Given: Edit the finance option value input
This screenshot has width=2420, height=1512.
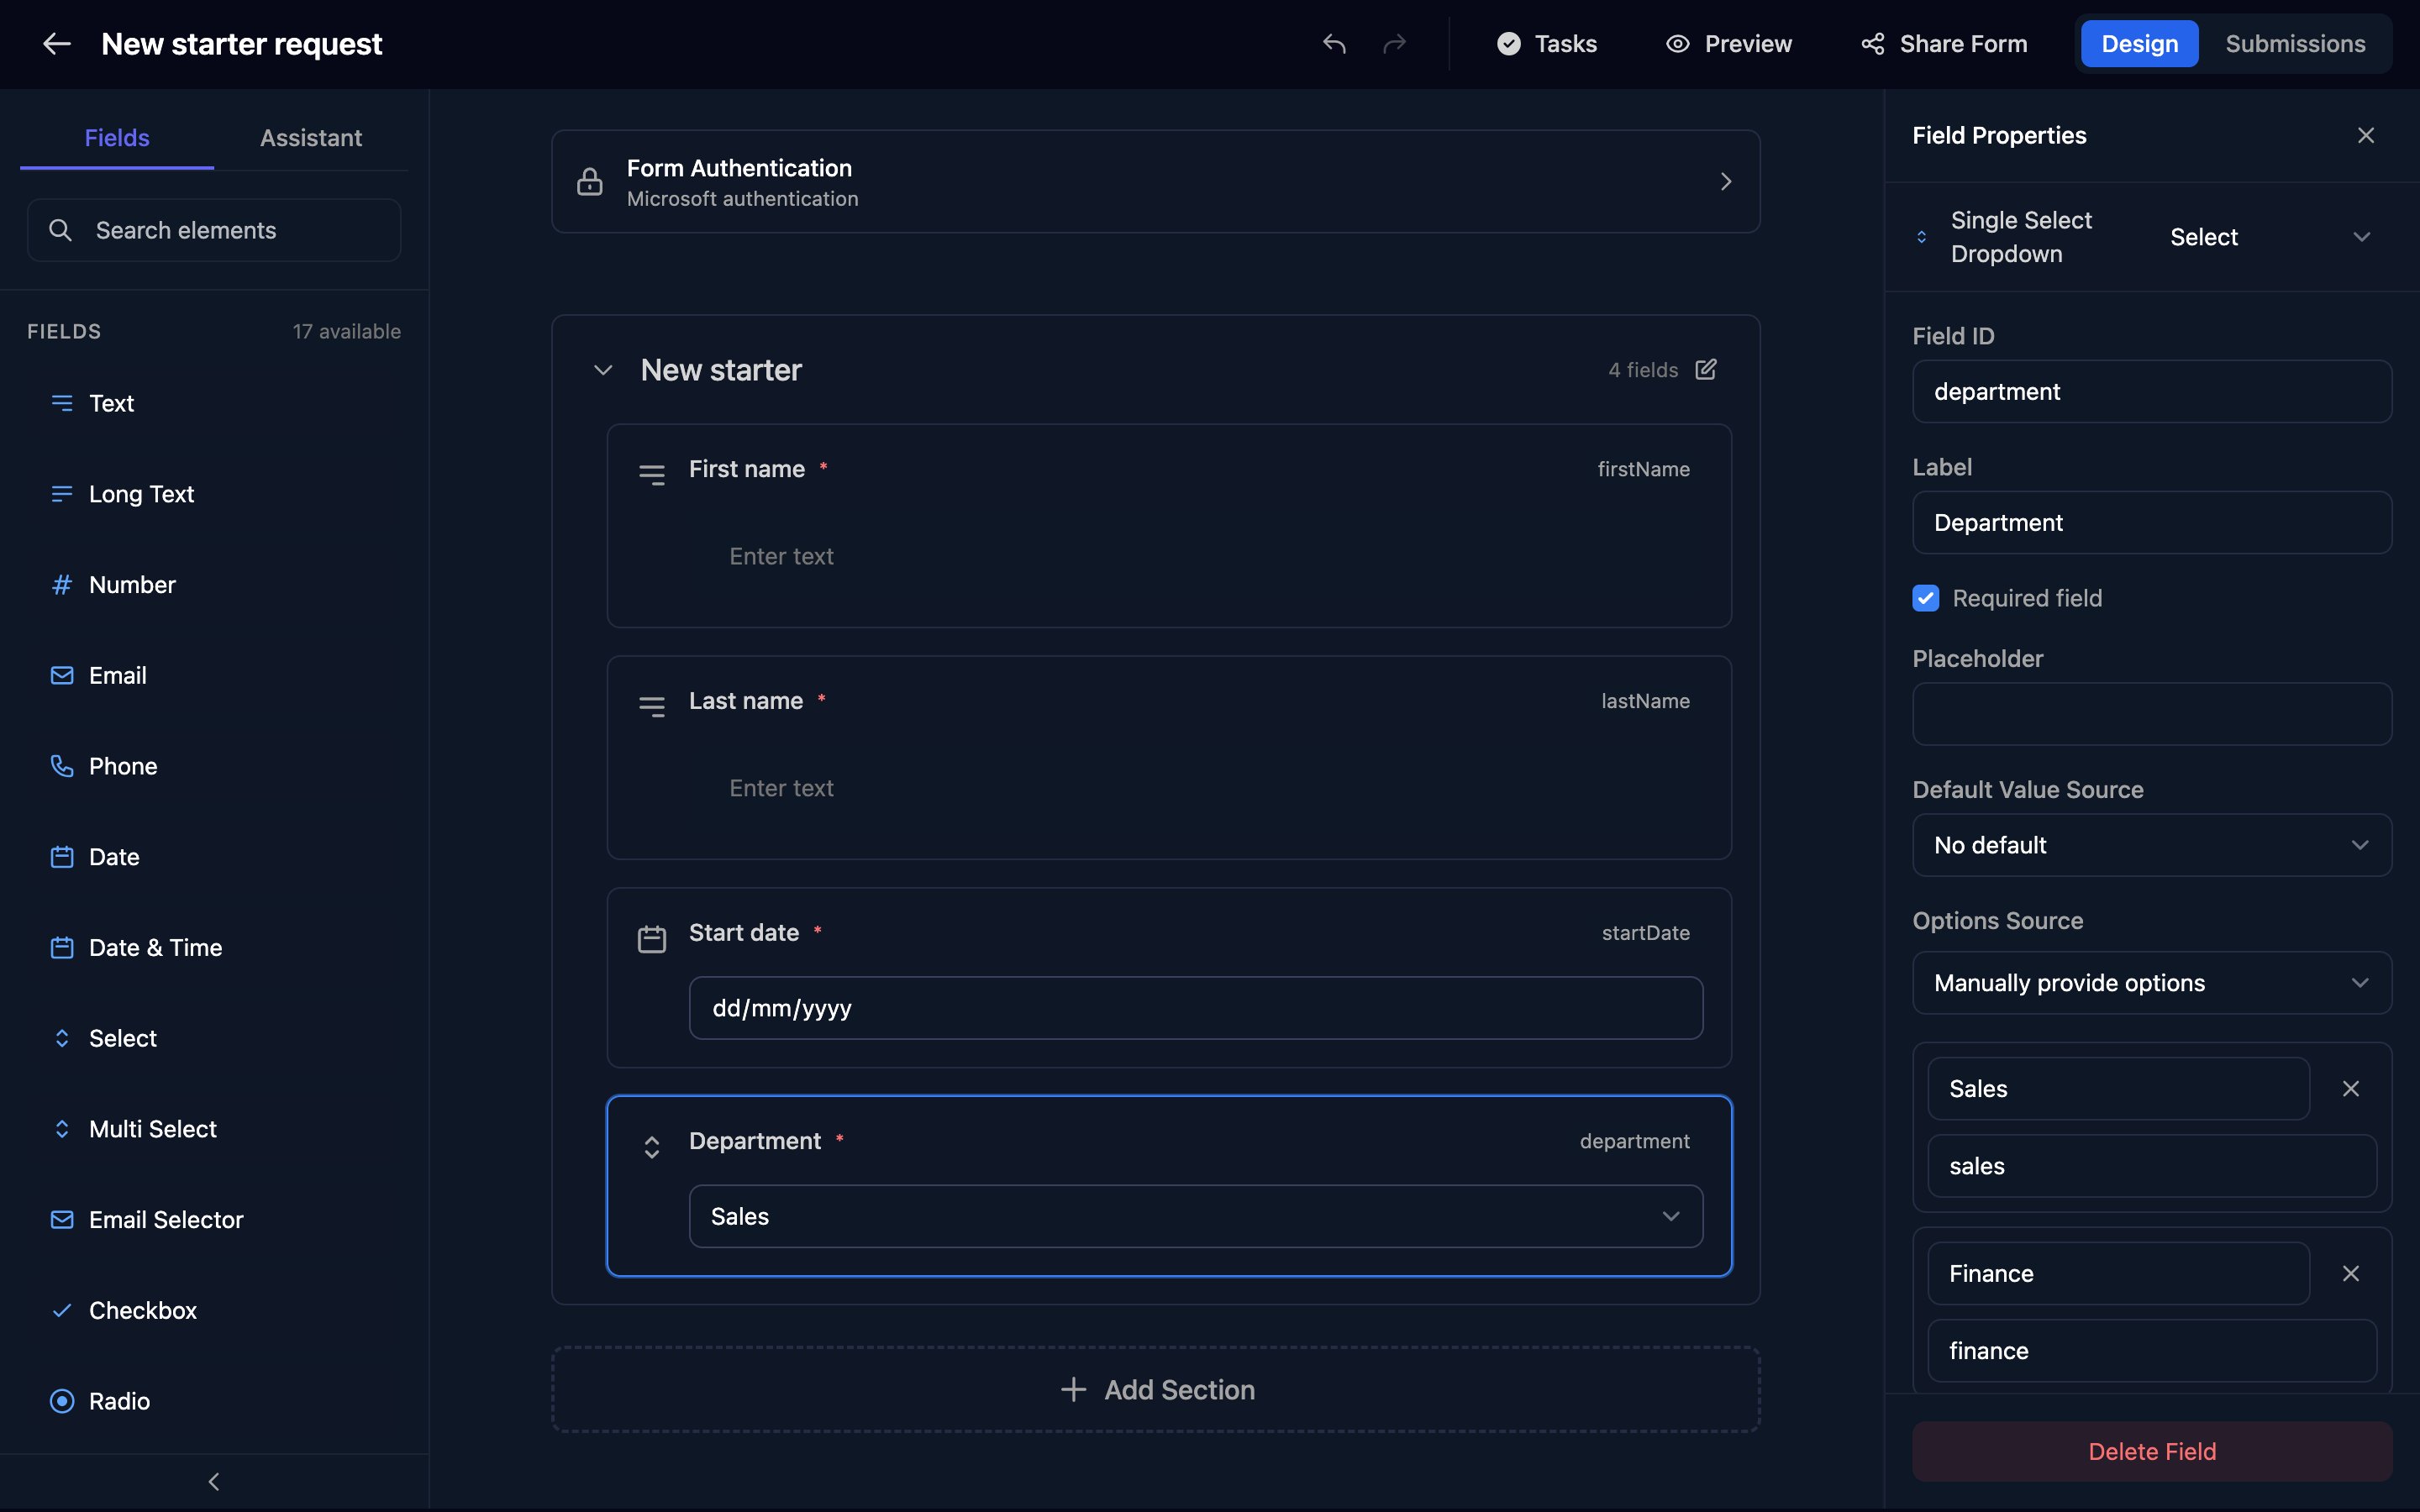Looking at the screenshot, I should click(2152, 1351).
